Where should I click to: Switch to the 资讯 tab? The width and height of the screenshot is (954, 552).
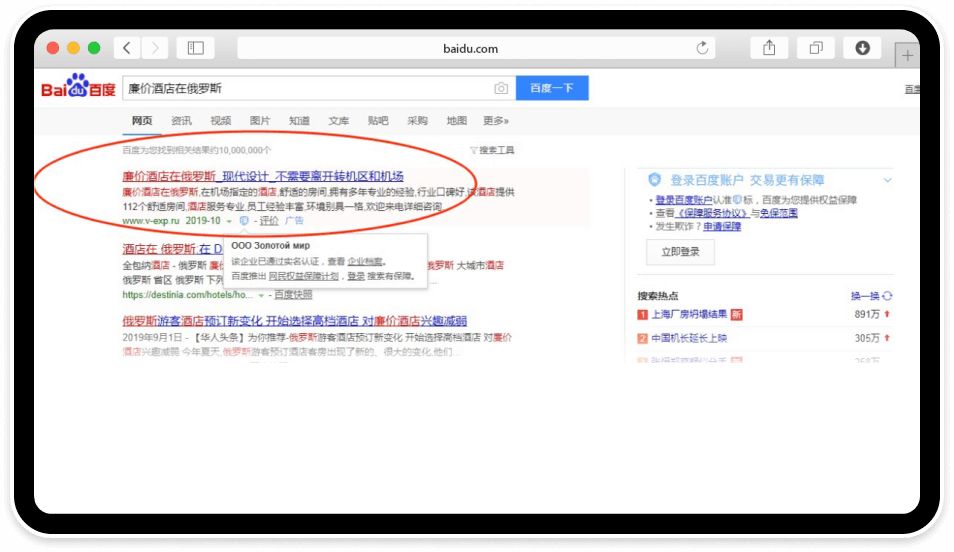pyautogui.click(x=181, y=121)
